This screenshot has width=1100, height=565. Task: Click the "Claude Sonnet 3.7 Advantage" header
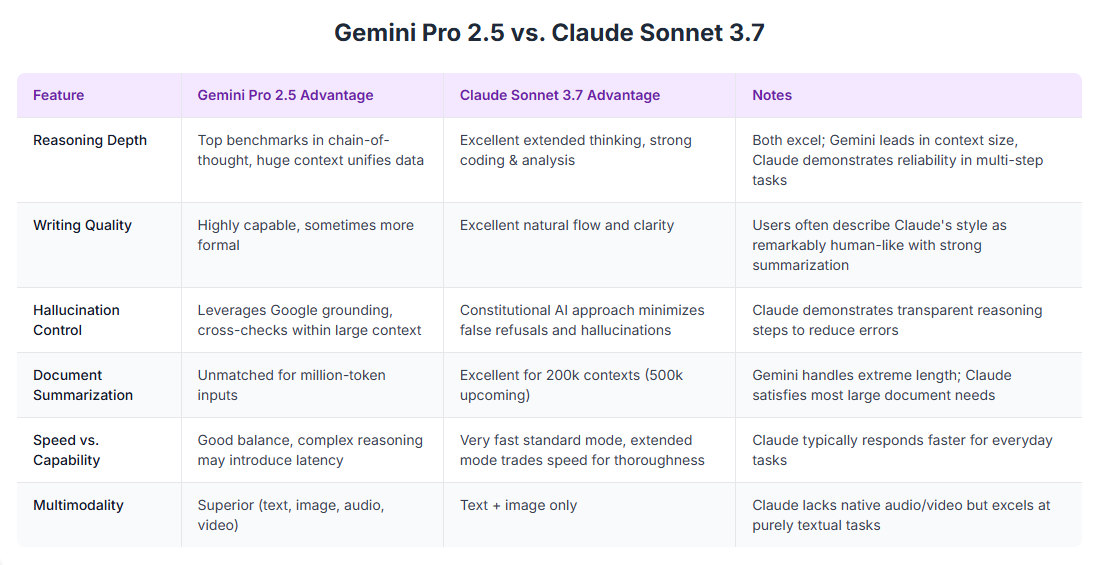[560, 95]
